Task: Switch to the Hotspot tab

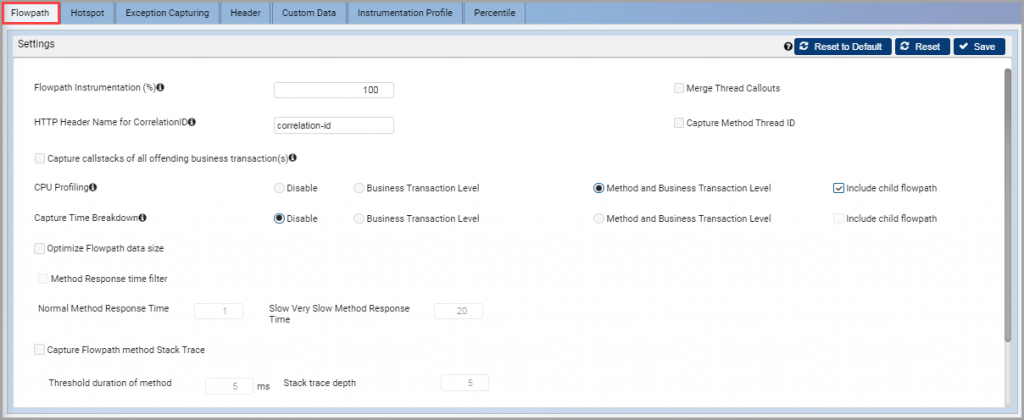Action: (88, 12)
